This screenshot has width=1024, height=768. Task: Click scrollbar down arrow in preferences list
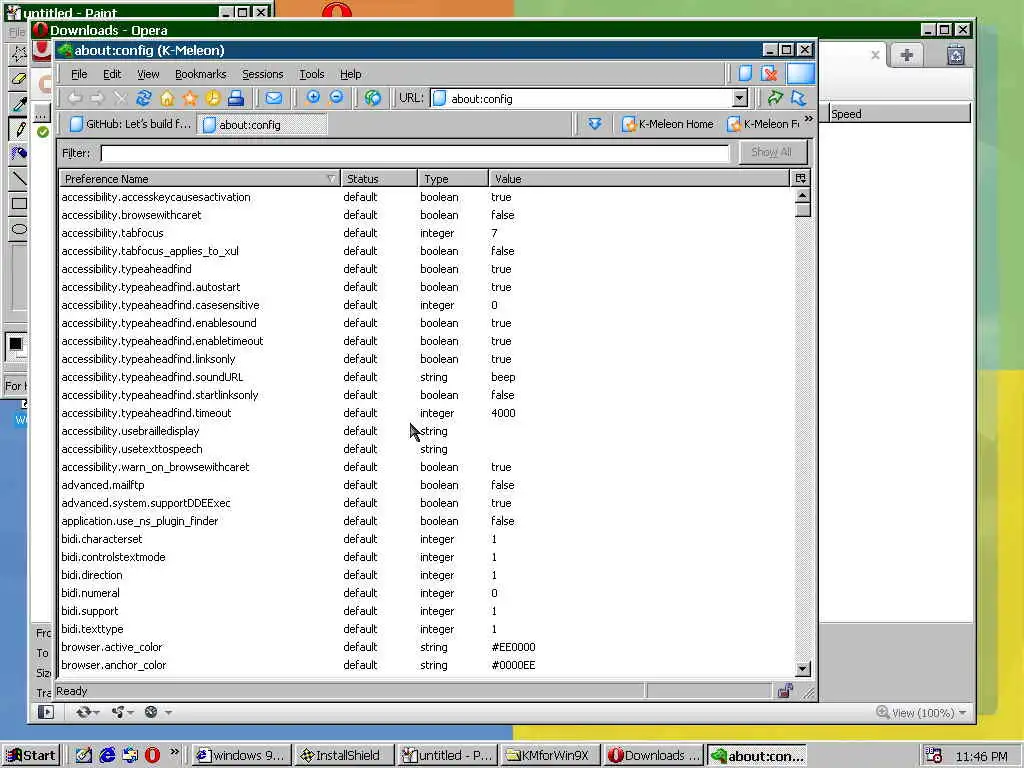[803, 668]
